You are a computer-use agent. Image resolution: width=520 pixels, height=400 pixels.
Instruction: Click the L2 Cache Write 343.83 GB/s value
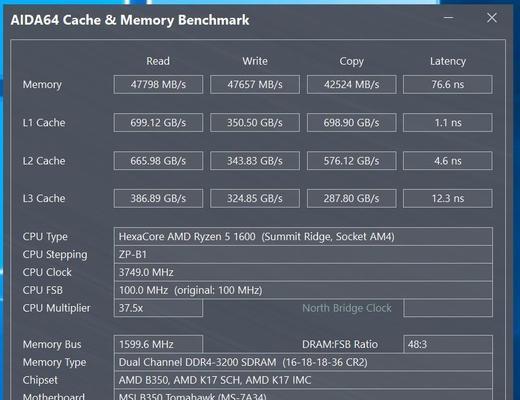pos(255,161)
